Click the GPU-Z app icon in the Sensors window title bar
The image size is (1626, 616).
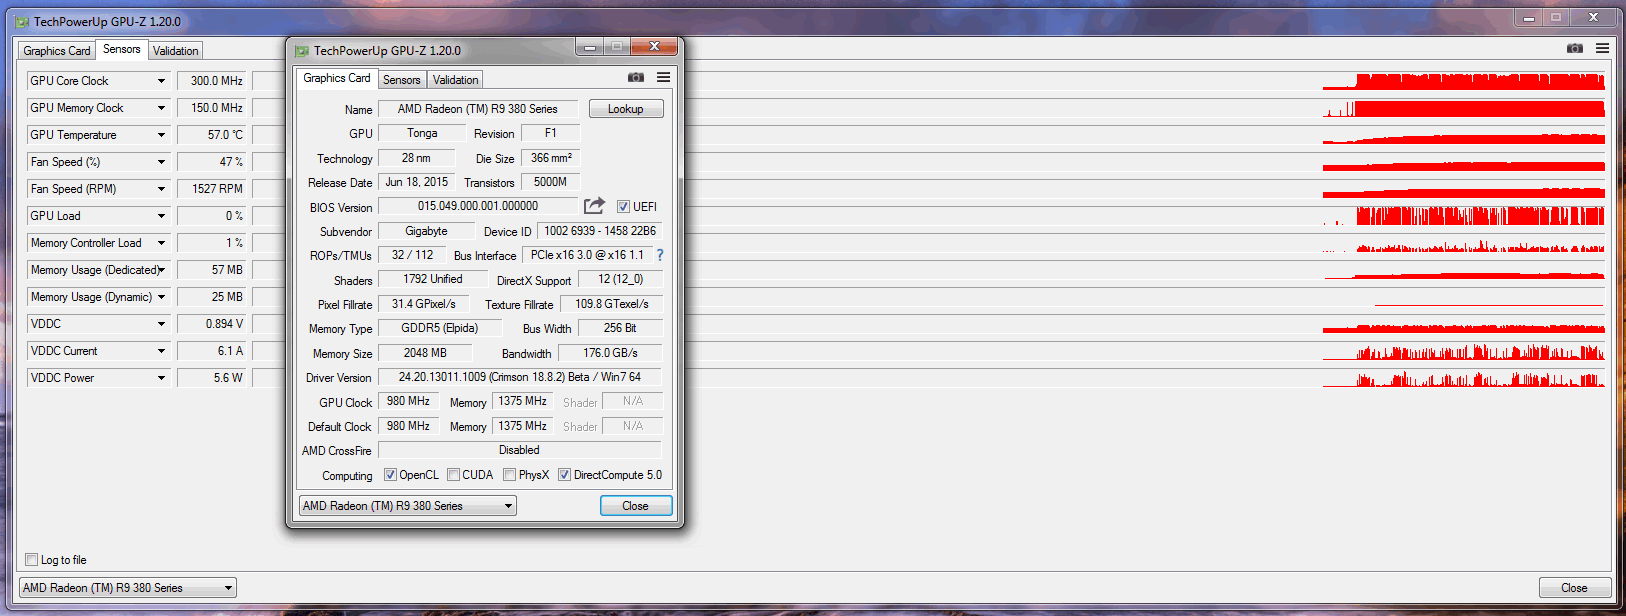22,21
